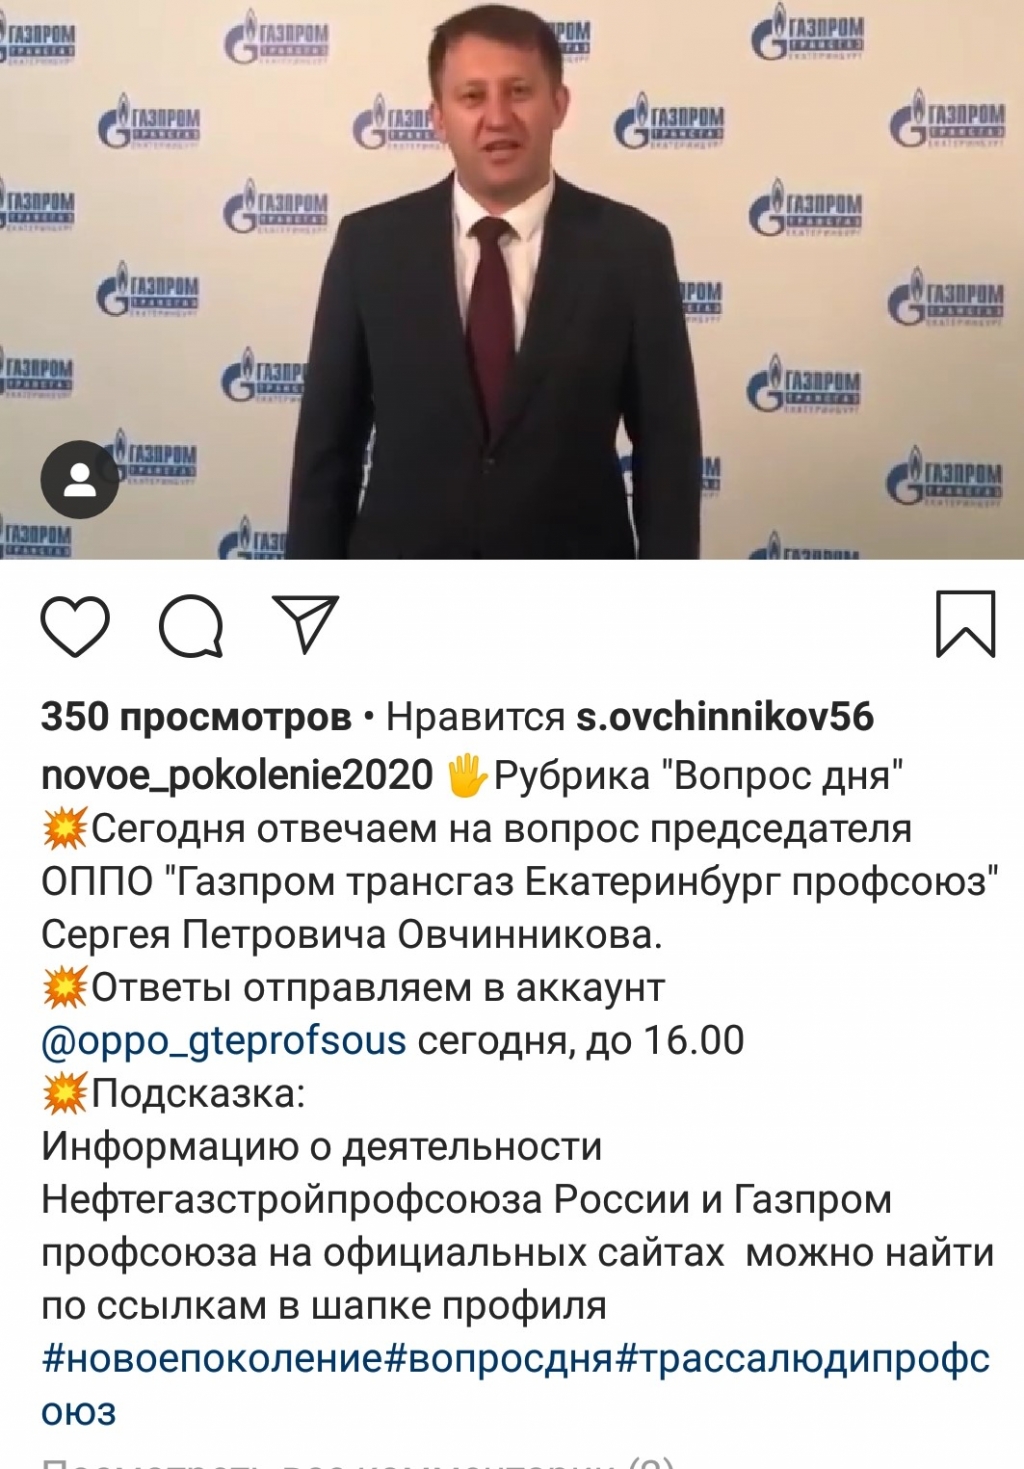Save post with bookmark icon
Screen dimensions: 1024x1469
965,624
